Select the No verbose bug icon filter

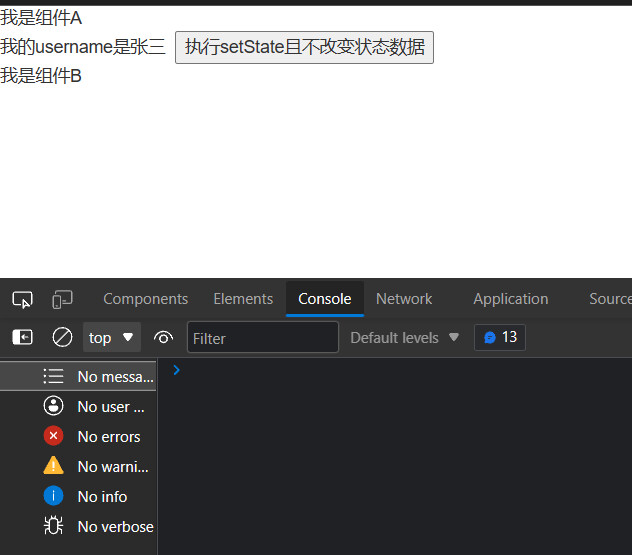98,527
